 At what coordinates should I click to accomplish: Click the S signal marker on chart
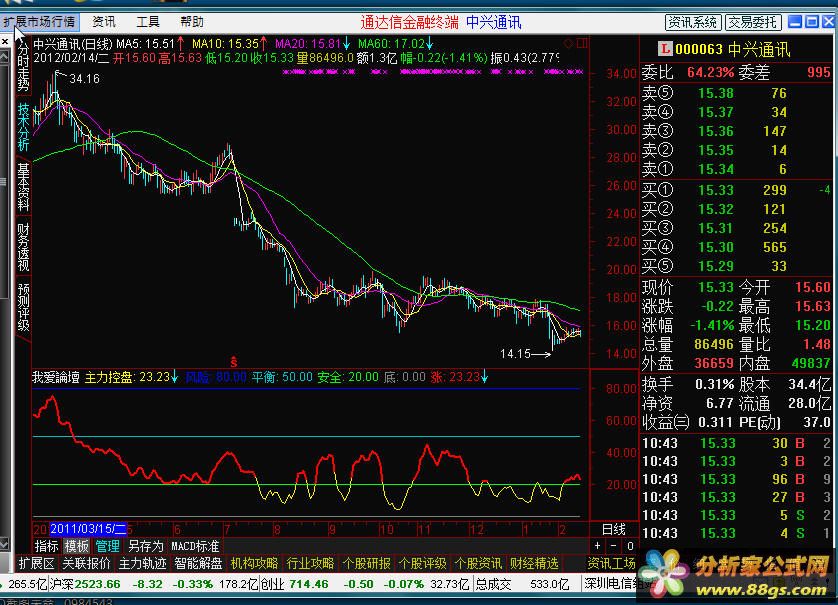tap(234, 361)
